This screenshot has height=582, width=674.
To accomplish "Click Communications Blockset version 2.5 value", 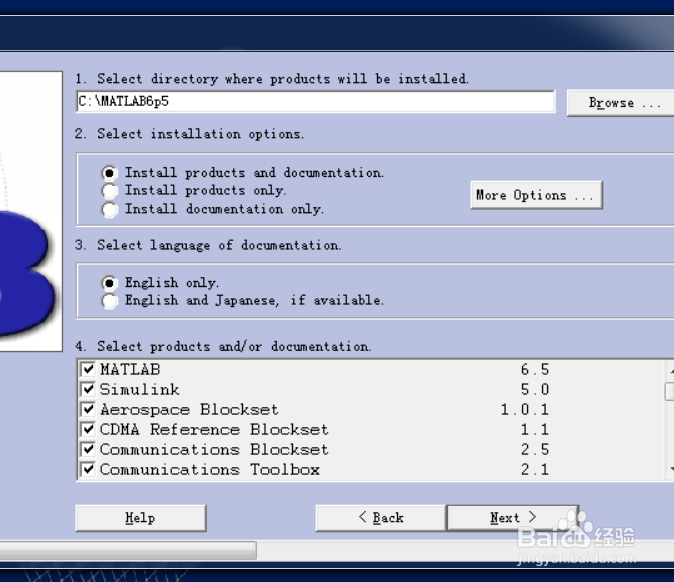I will (x=535, y=449).
